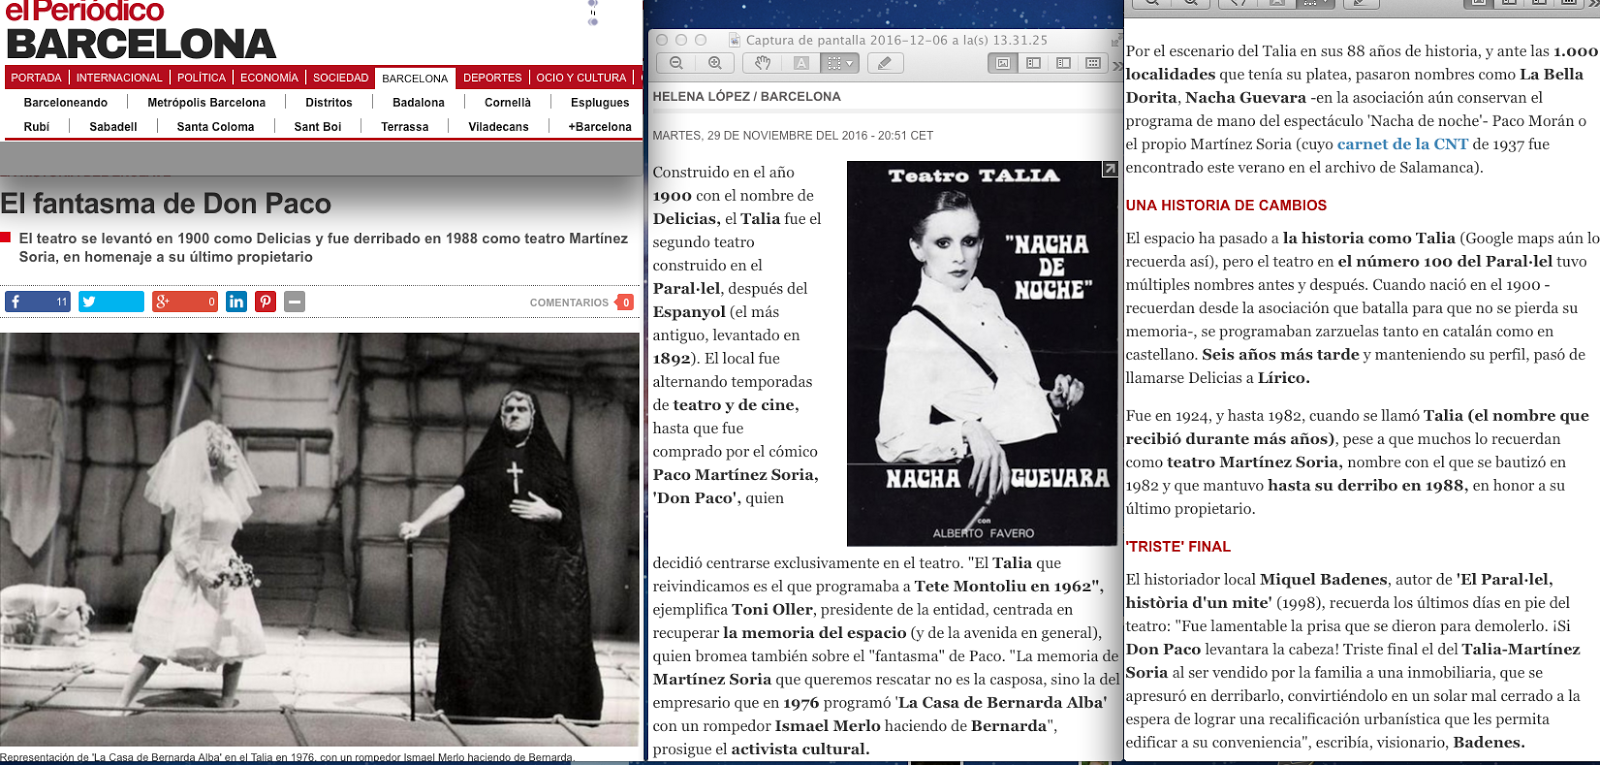This screenshot has width=1600, height=765.
Task: Collapse share options with the grey minus button
Action: pyautogui.click(x=294, y=301)
